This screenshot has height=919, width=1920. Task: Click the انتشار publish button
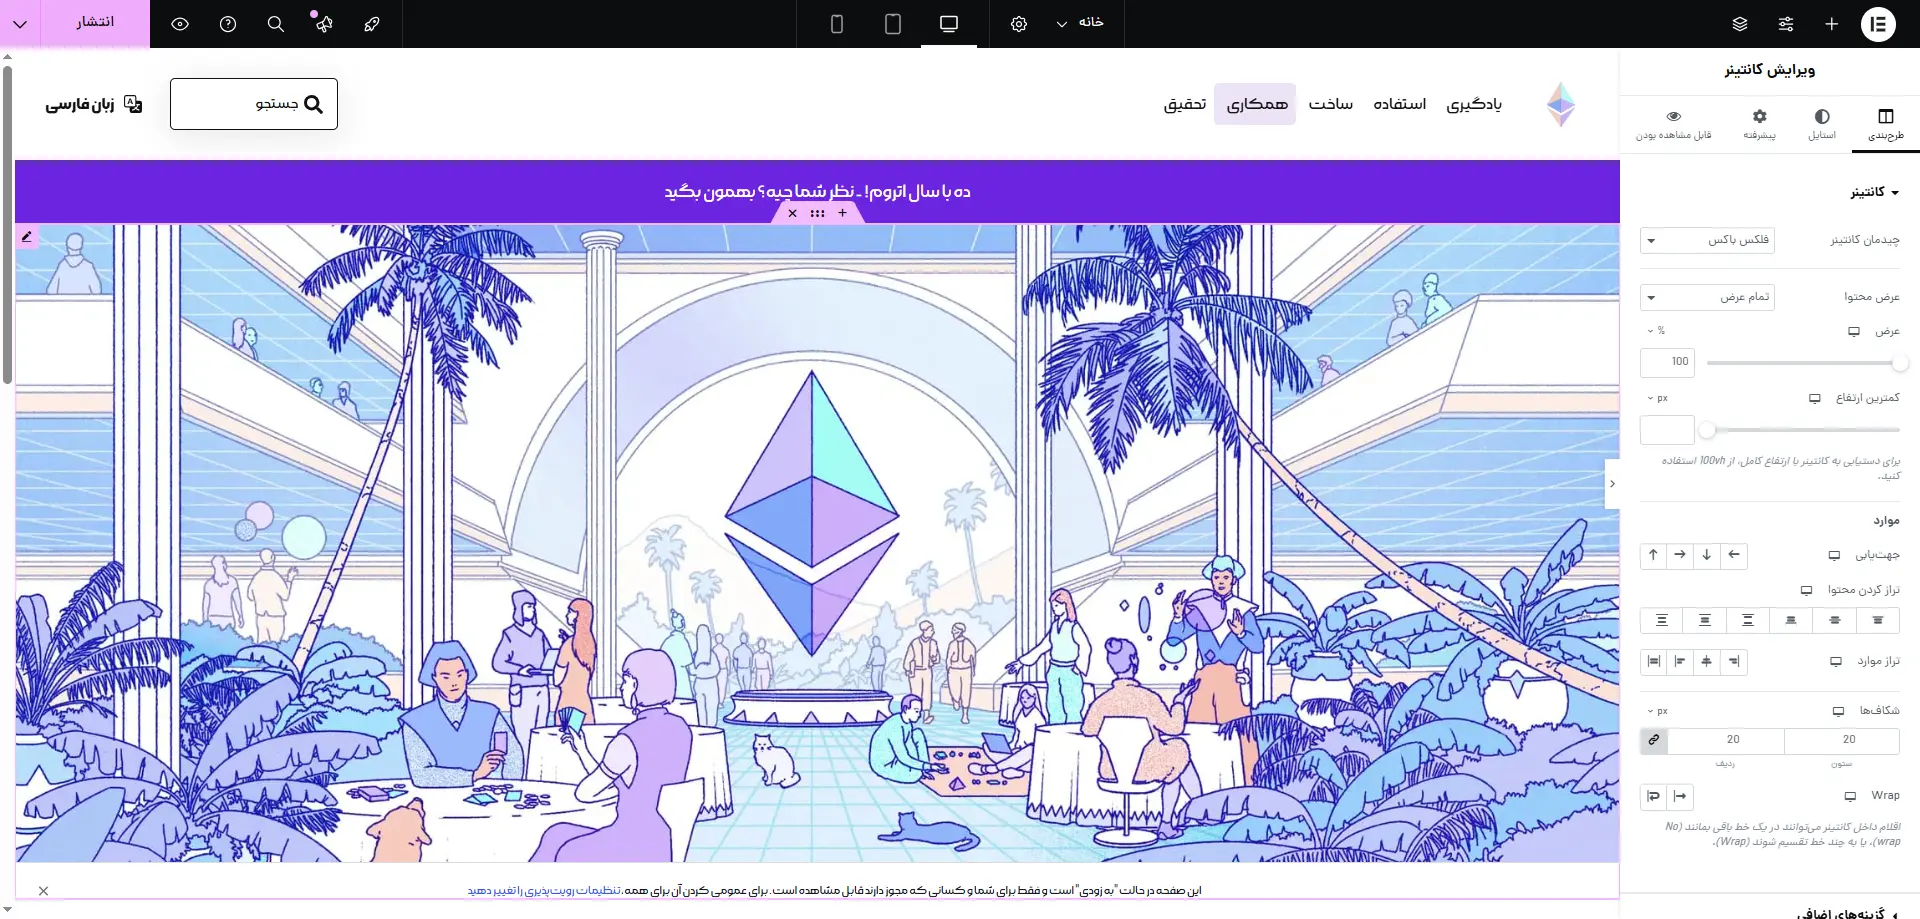95,23
